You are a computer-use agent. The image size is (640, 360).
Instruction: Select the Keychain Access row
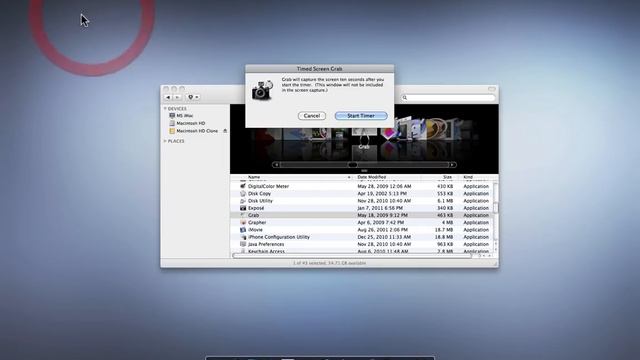pyautogui.click(x=362, y=251)
